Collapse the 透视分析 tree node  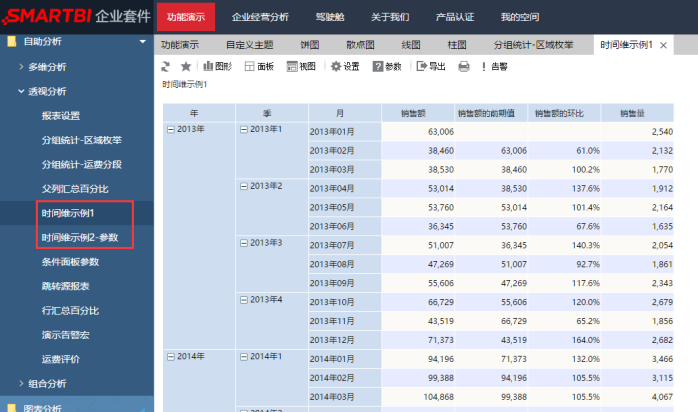[21, 91]
